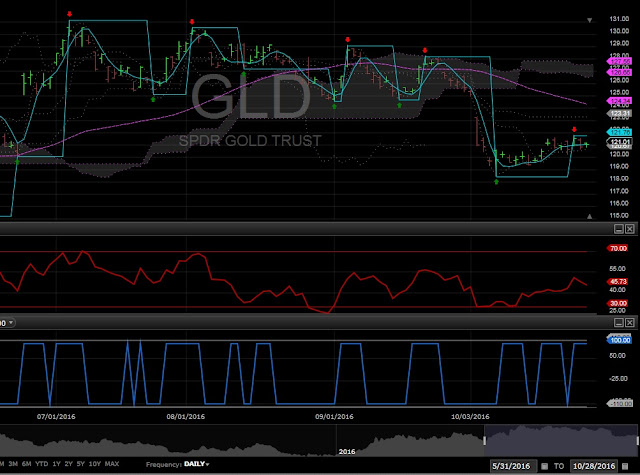Image resolution: width=640 pixels, height=475 pixels.
Task: Click the 08/01/2016 date axis label
Action: 185,417
